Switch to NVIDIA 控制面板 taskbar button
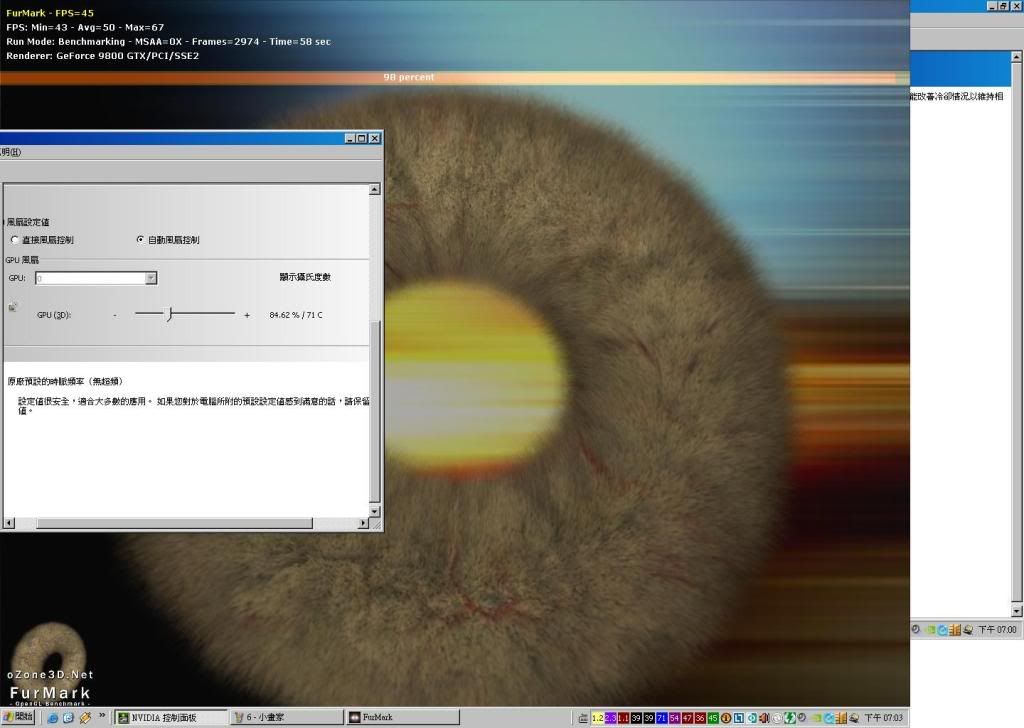The image size is (1024, 728). (169, 717)
